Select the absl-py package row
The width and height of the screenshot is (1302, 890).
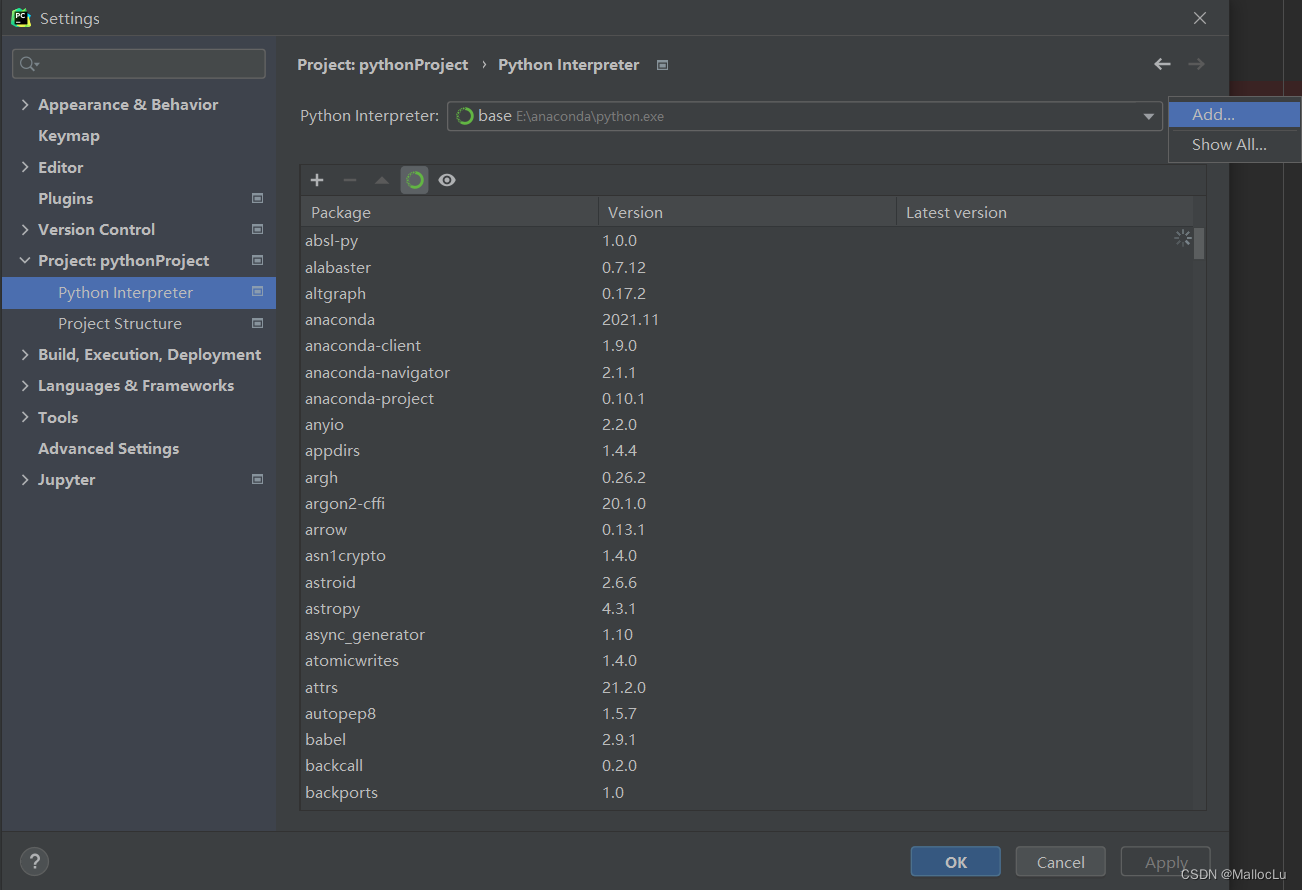click(x=747, y=241)
